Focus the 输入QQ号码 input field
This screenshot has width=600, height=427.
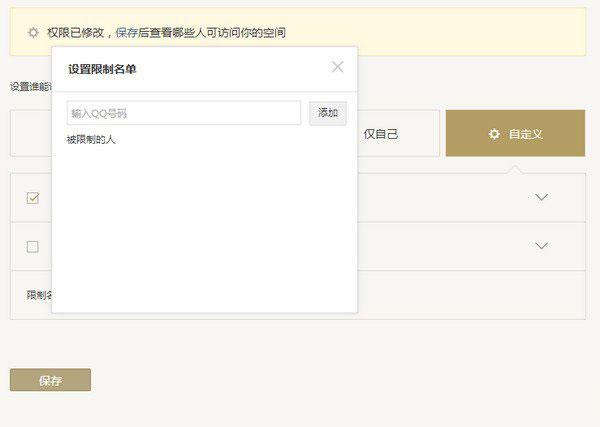(x=184, y=113)
